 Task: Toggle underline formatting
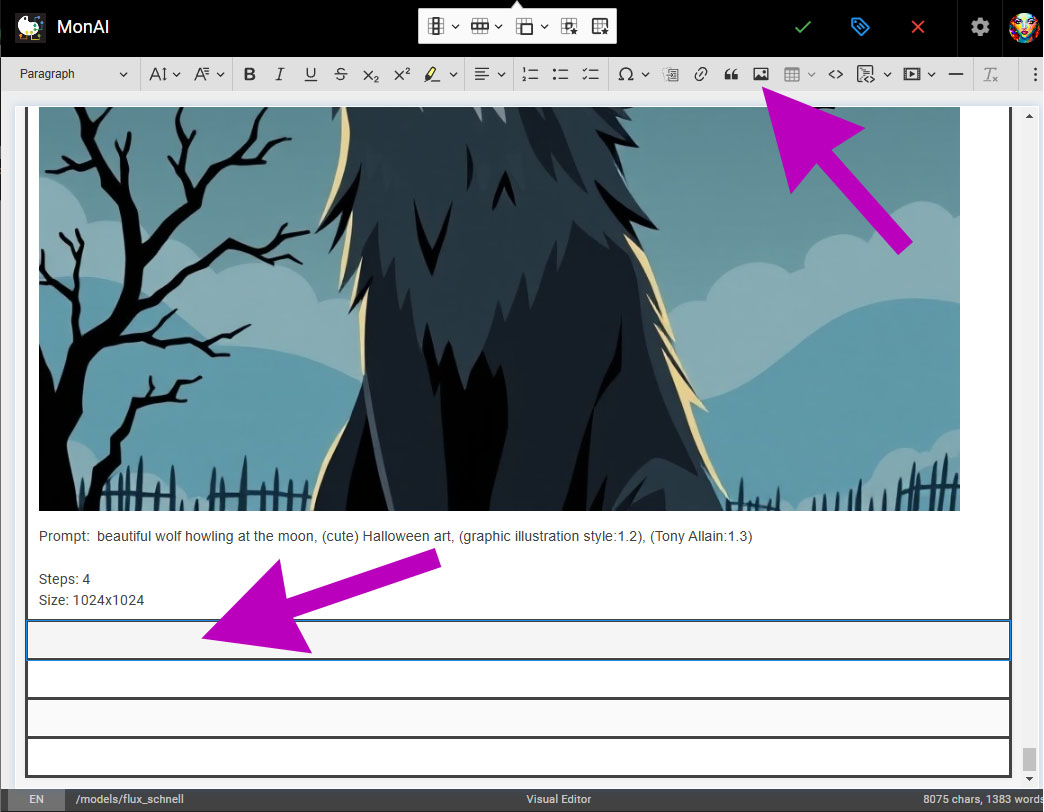(310, 74)
